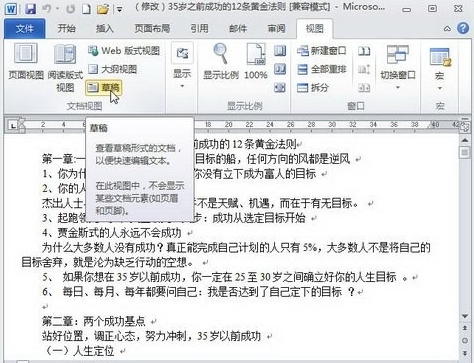474x363 pixels.
Task: Minimize the ribbon with the caret icon
Action: (x=447, y=29)
